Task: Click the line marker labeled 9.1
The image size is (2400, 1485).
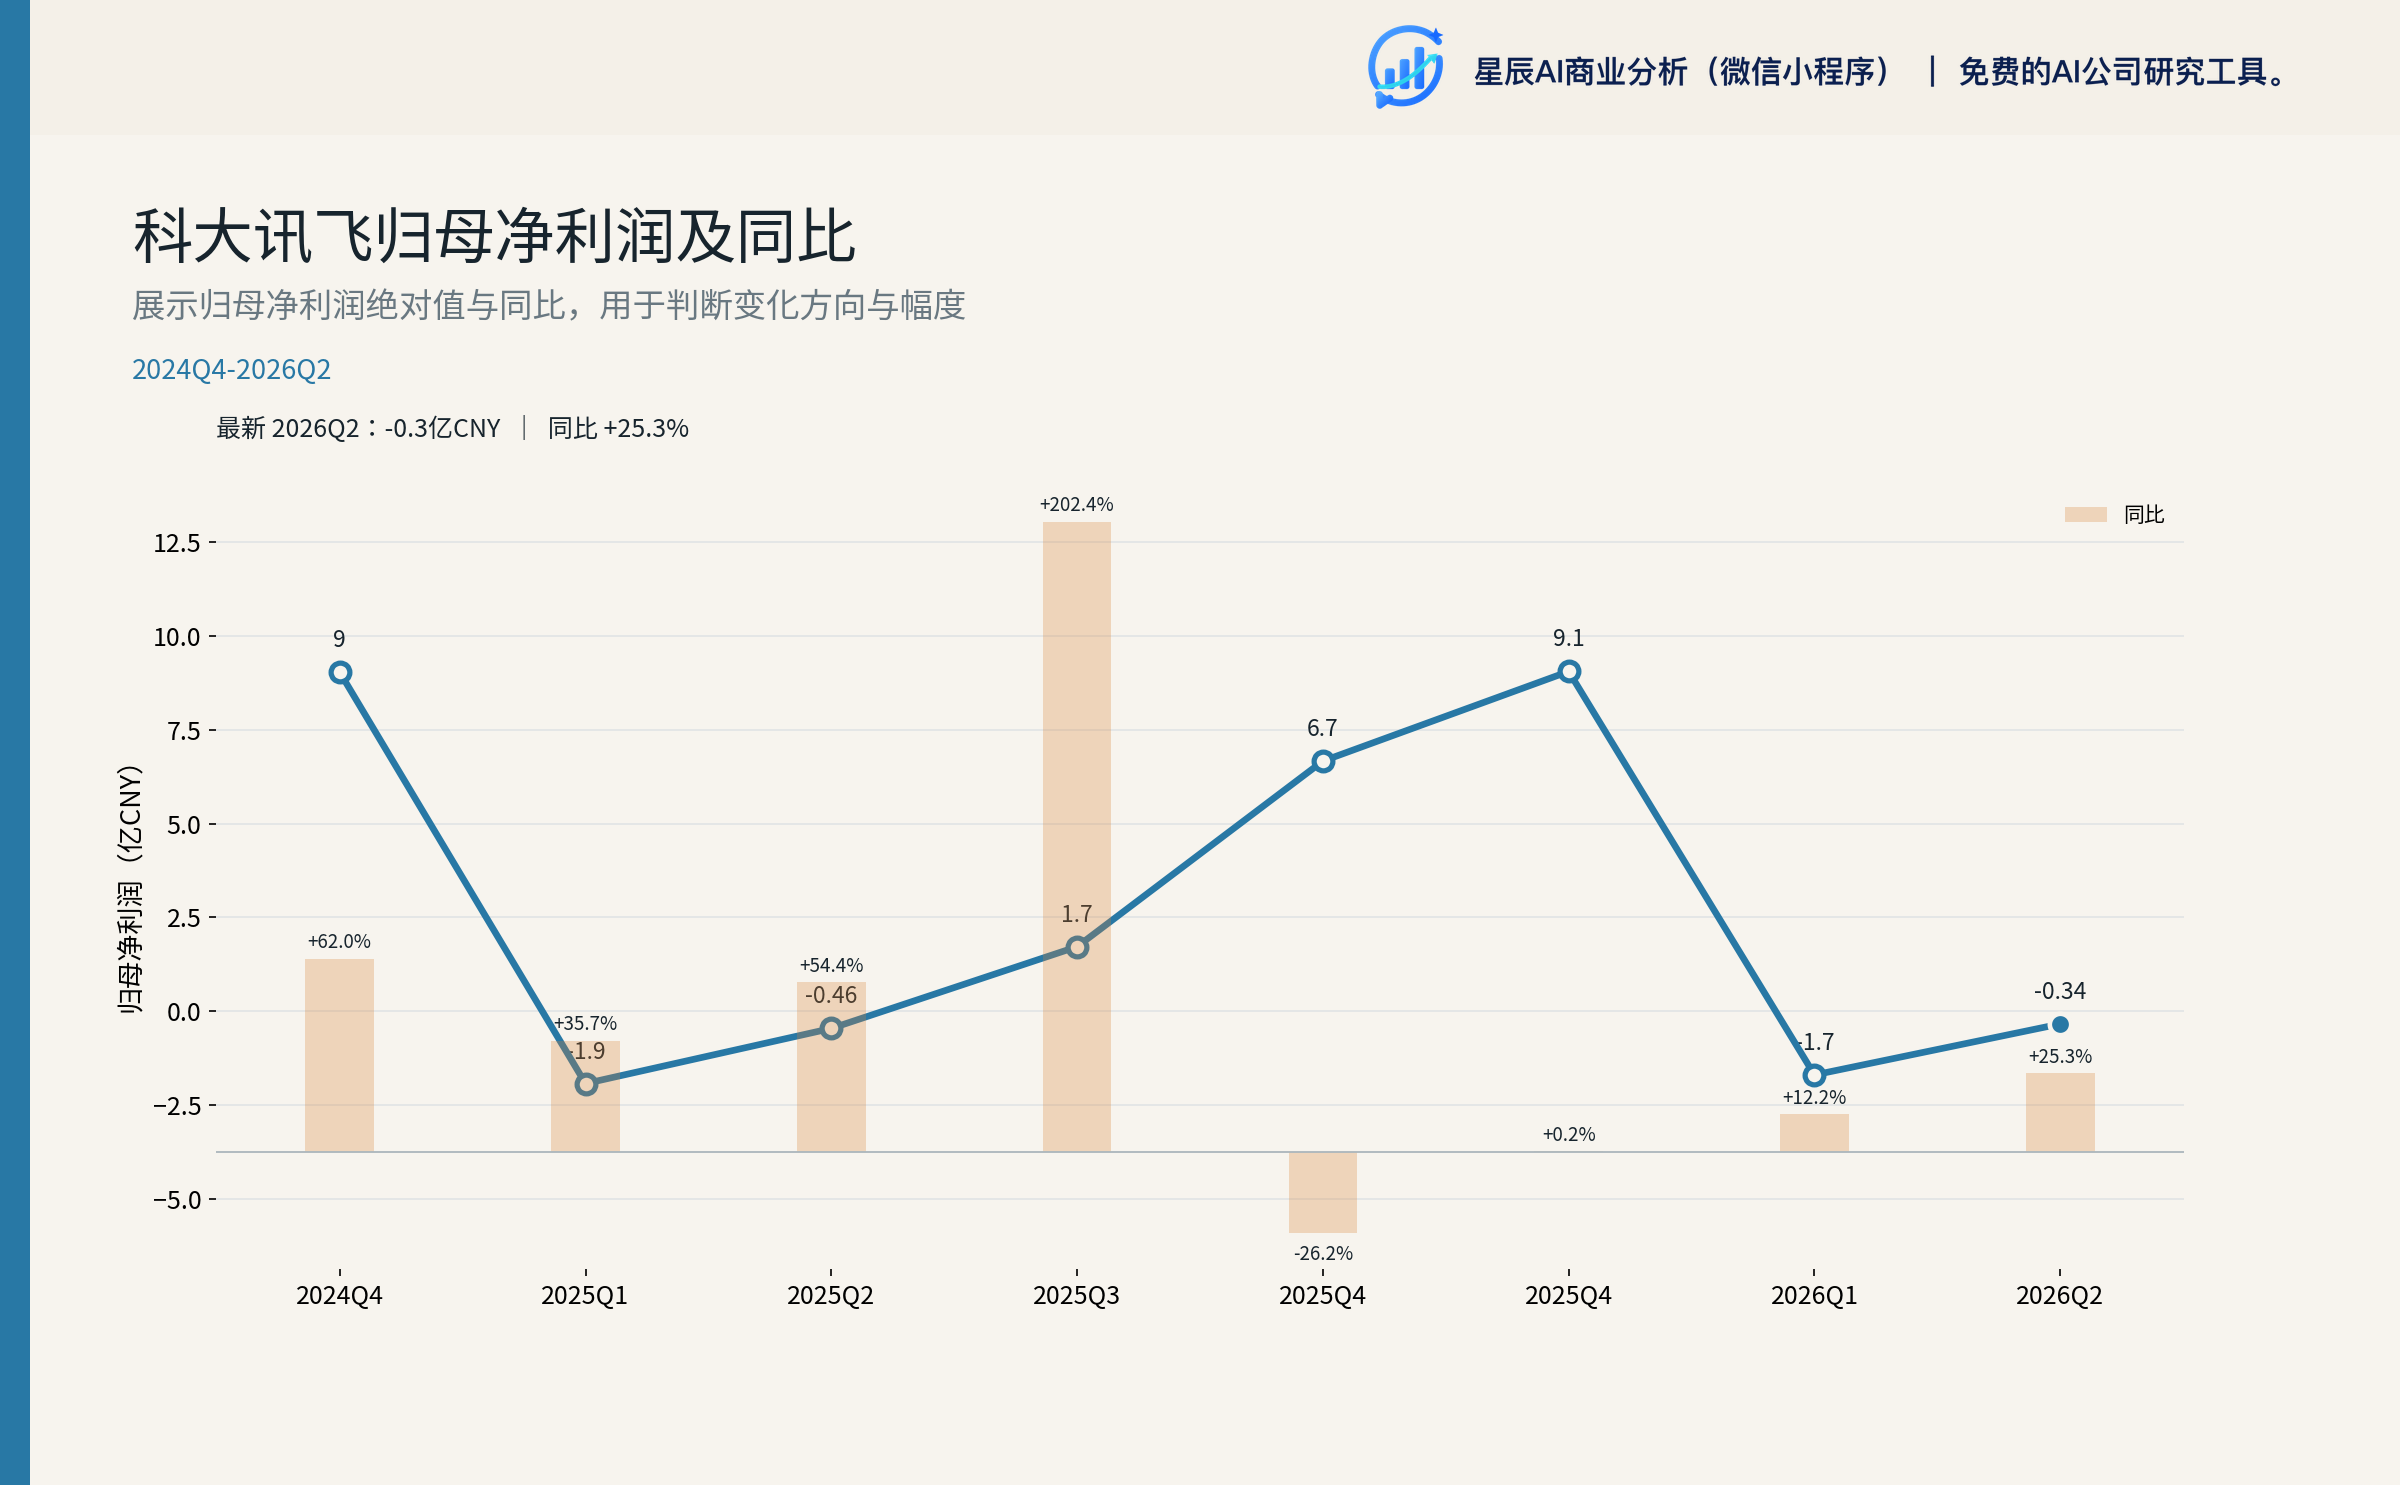Action: pyautogui.click(x=1569, y=672)
